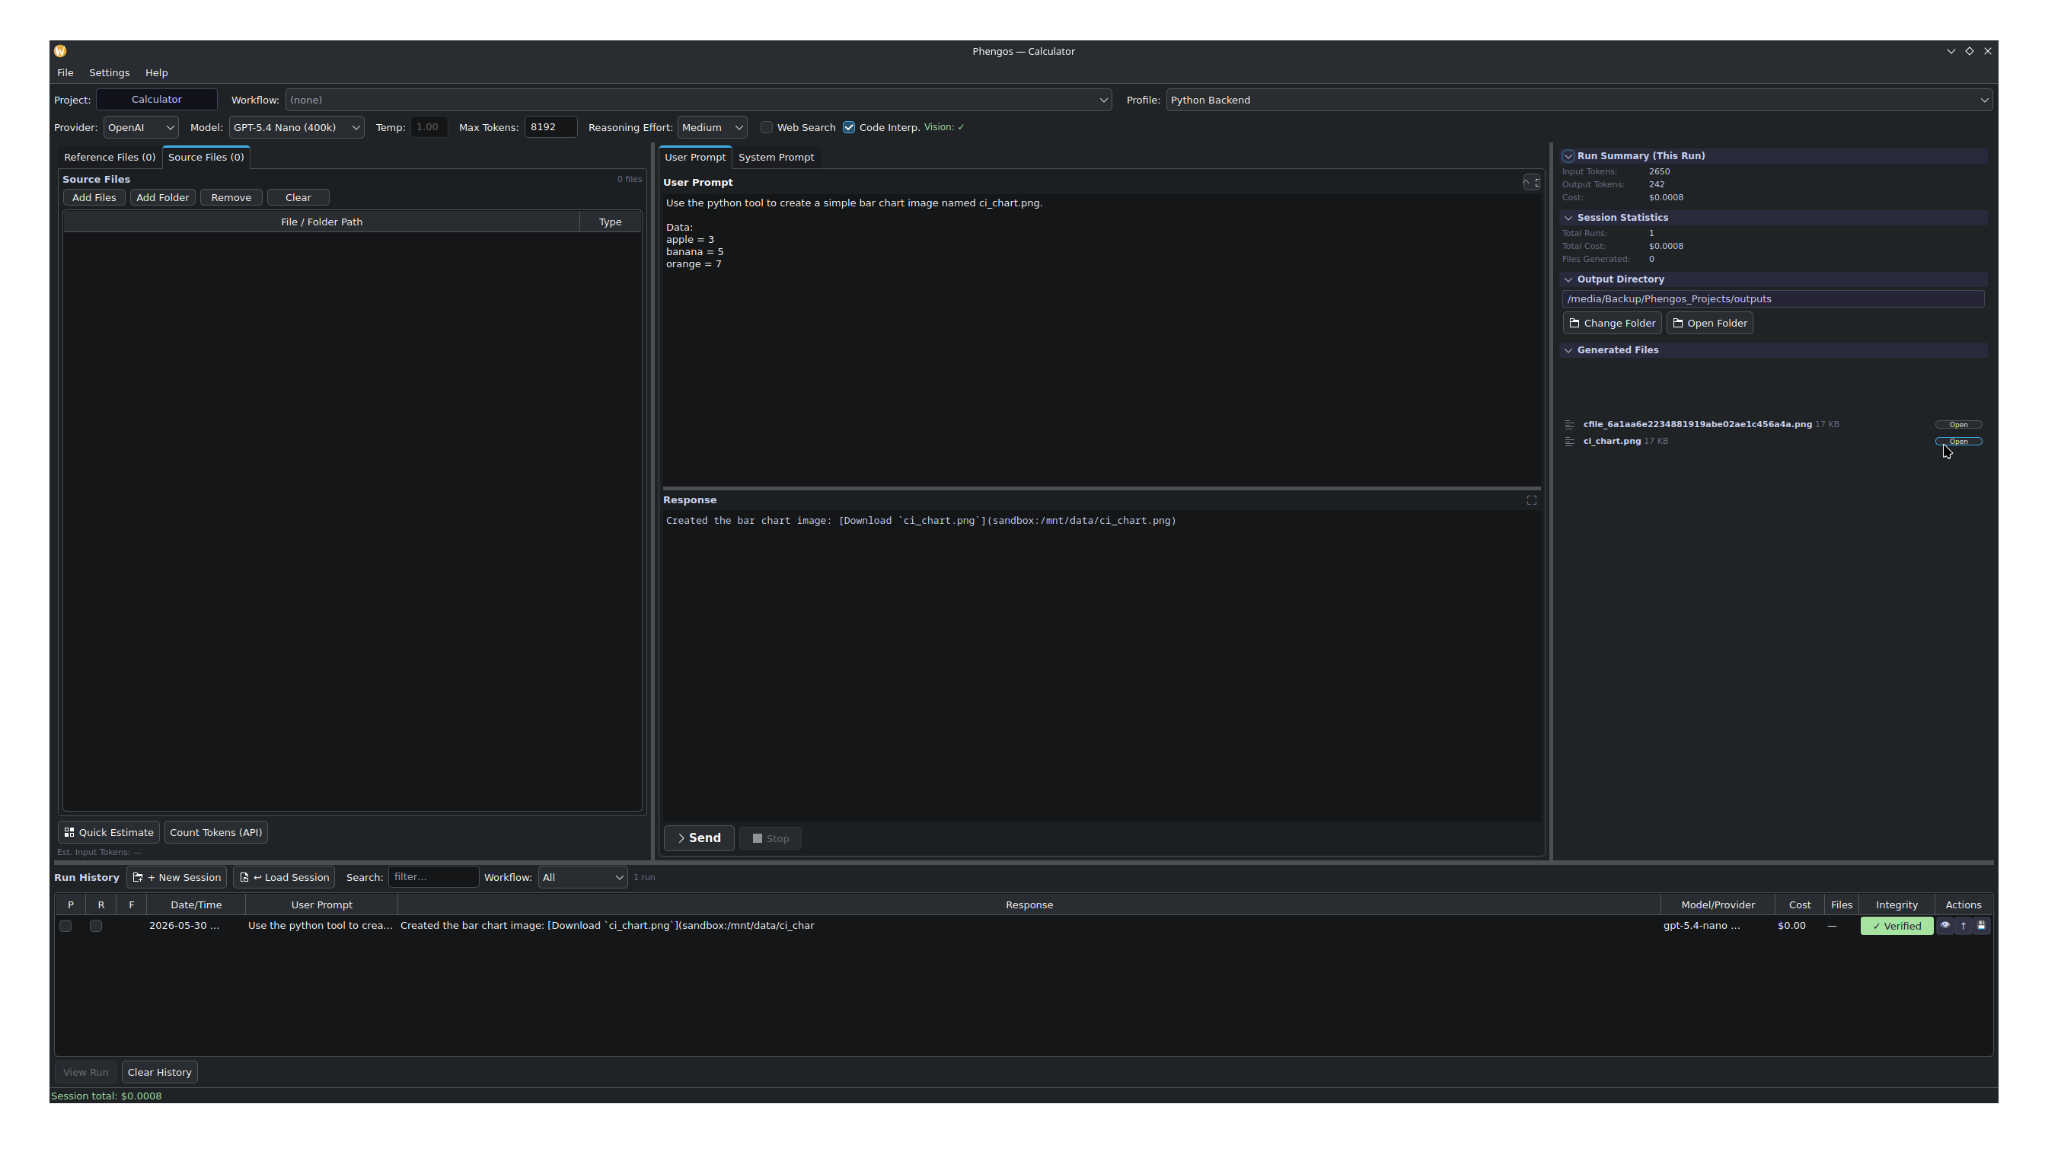Open the Settings menu
This screenshot has width=2048, height=1161.
pyautogui.click(x=109, y=73)
